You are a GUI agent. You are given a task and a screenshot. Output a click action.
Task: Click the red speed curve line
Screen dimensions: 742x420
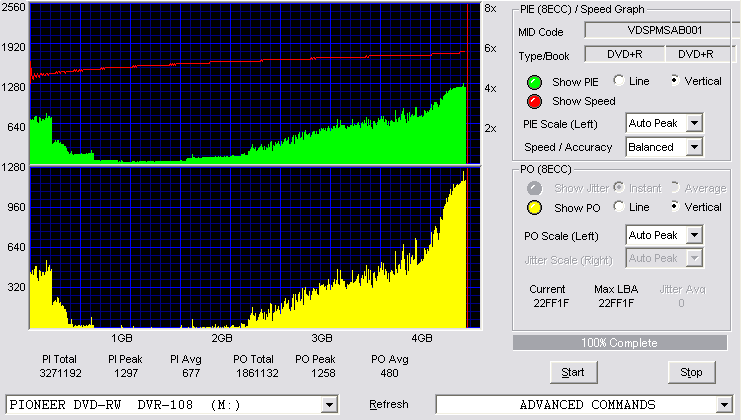[246, 61]
